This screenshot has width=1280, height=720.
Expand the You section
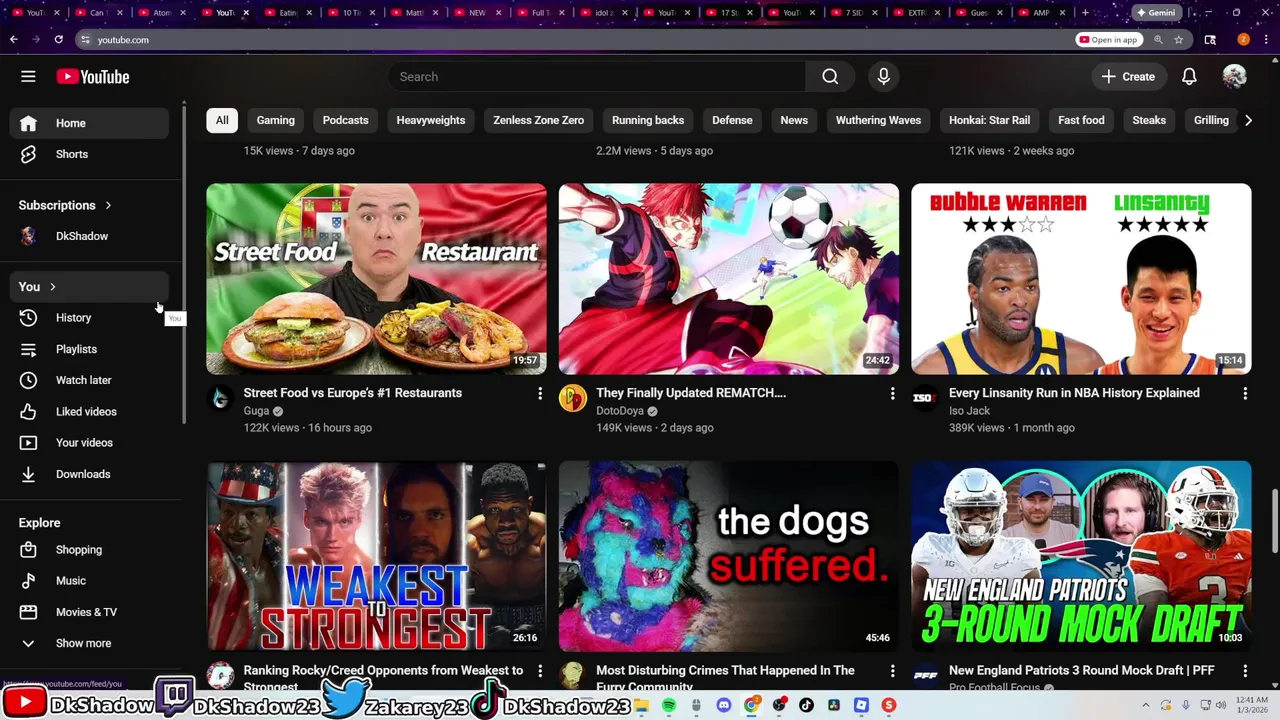(89, 287)
